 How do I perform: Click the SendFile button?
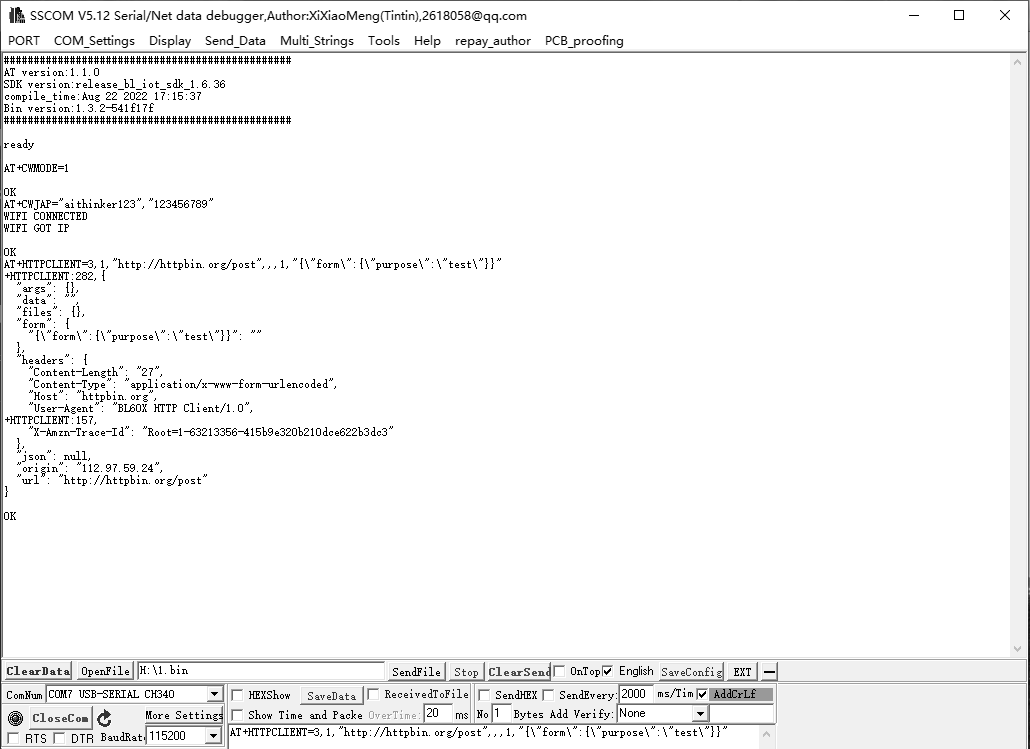pos(416,671)
